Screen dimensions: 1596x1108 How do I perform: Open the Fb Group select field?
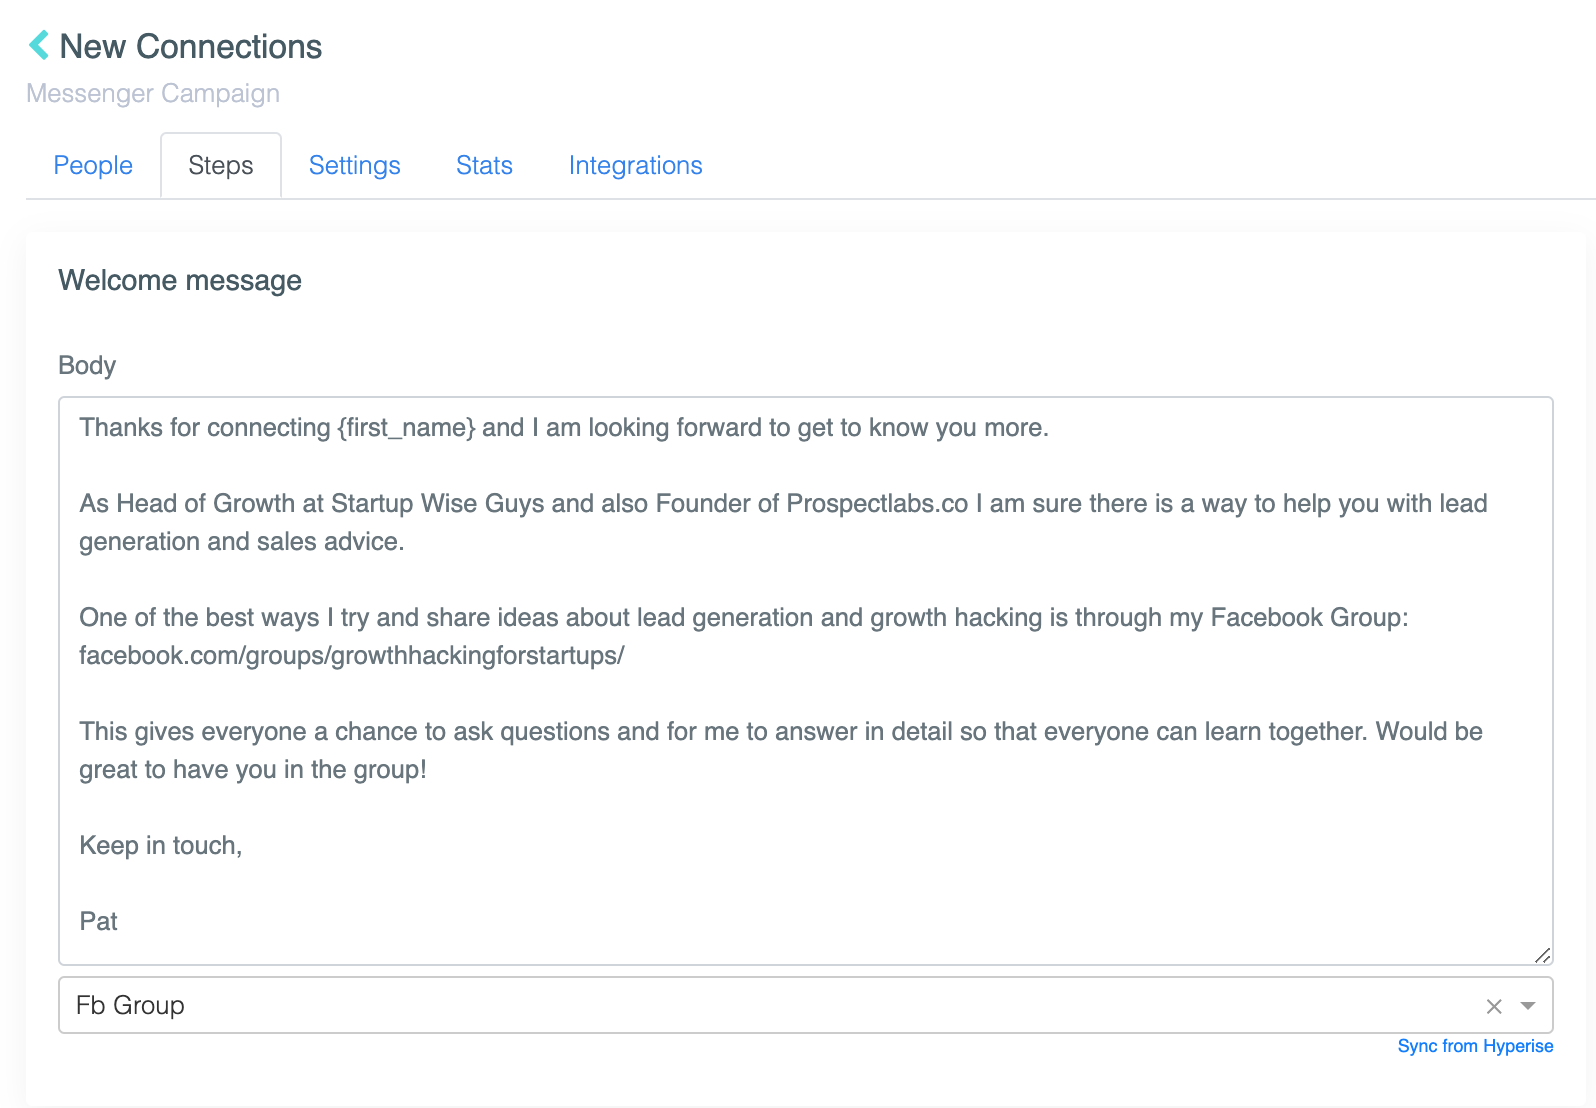(x=806, y=1005)
